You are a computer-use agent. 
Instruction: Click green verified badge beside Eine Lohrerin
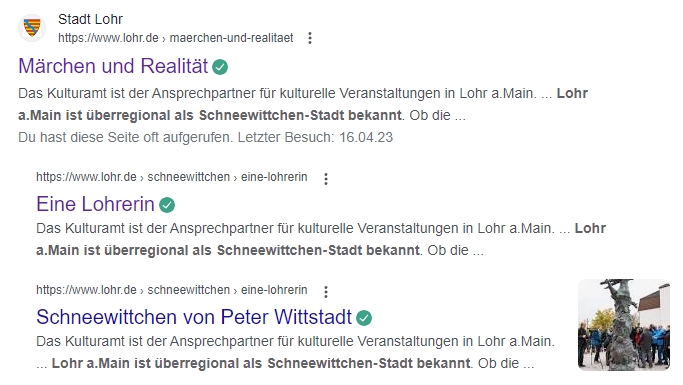167,205
